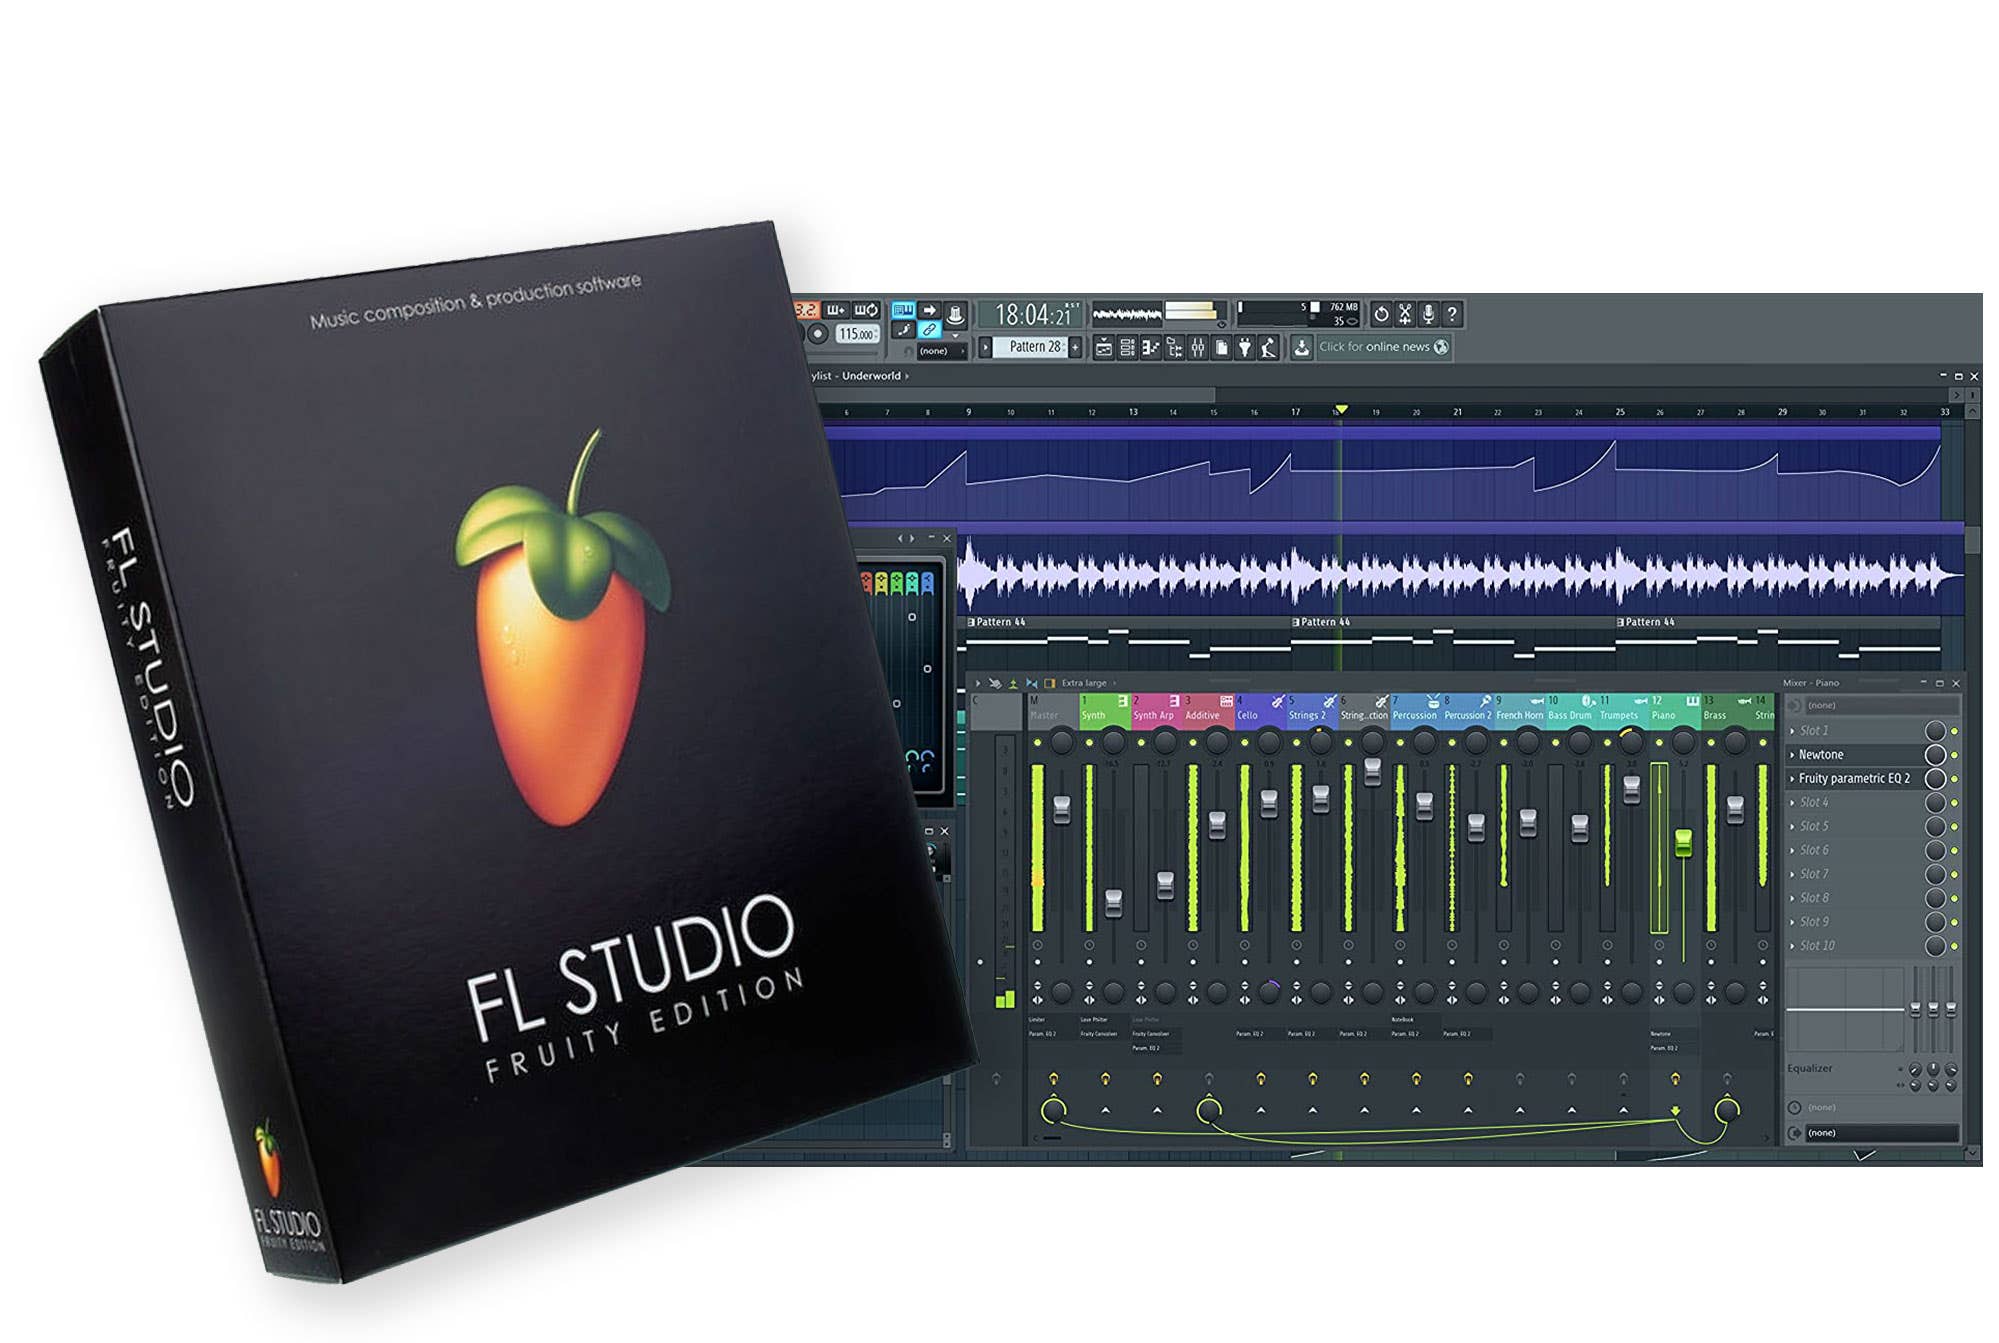The image size is (1999, 1343).
Task: Toggle the note blend recording icon
Action: tap(836, 310)
